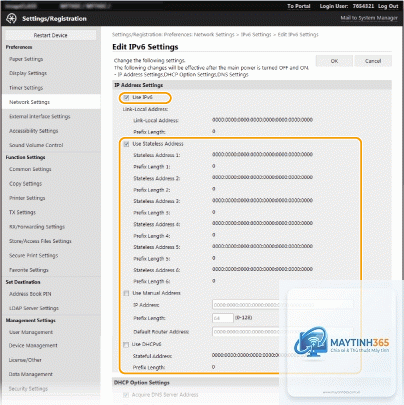
Task: Open Printer Settings in sidebar
Action: click(27, 198)
